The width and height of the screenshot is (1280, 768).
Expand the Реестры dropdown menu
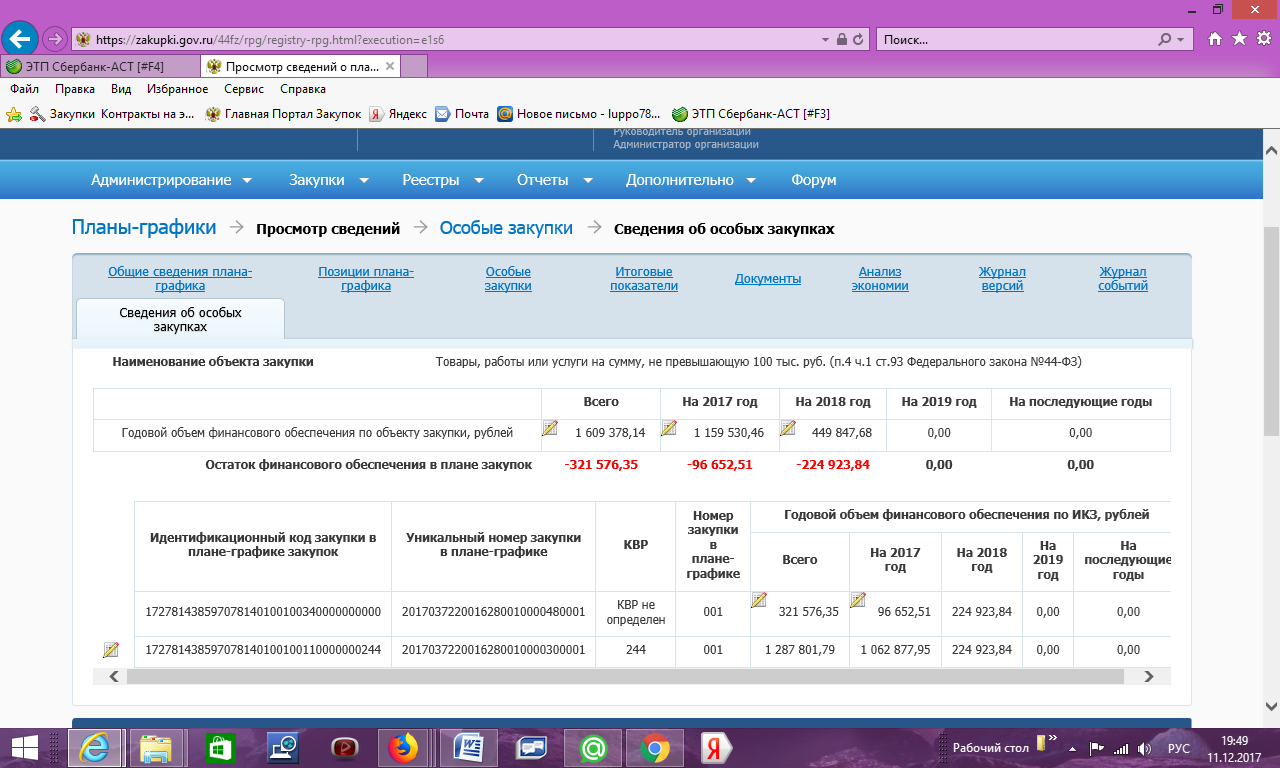pyautogui.click(x=443, y=180)
